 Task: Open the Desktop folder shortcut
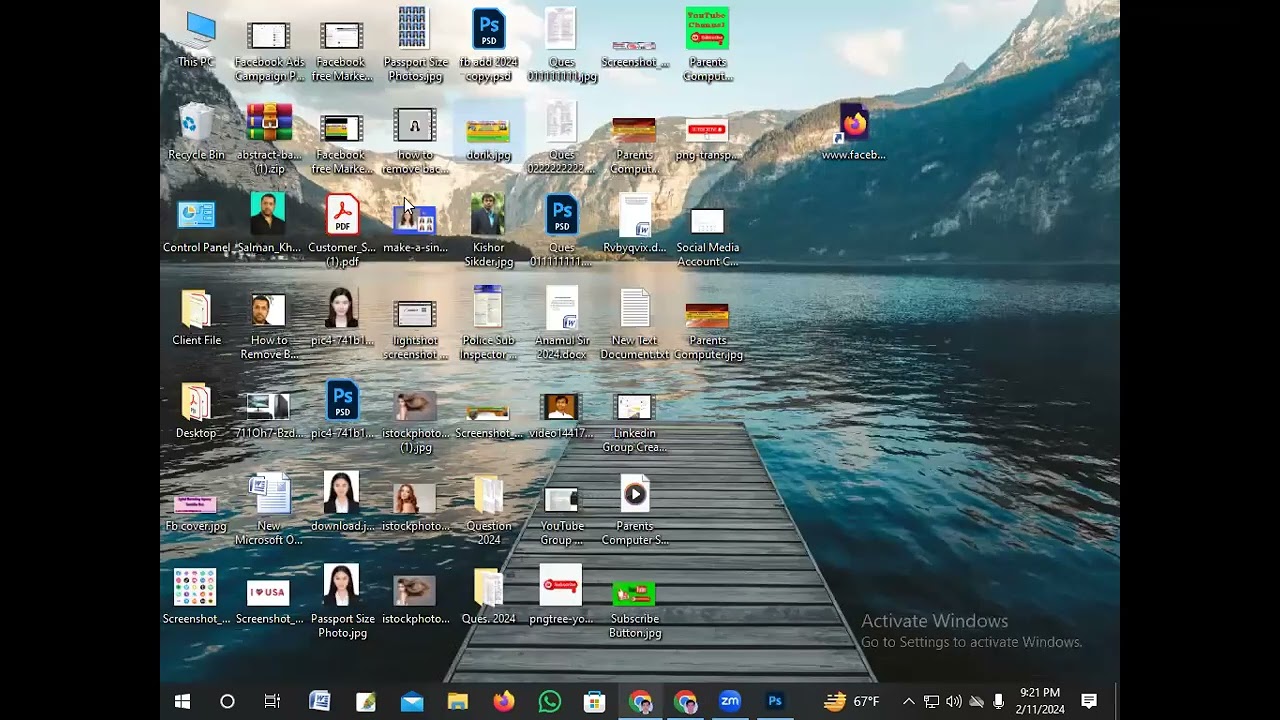click(x=196, y=411)
